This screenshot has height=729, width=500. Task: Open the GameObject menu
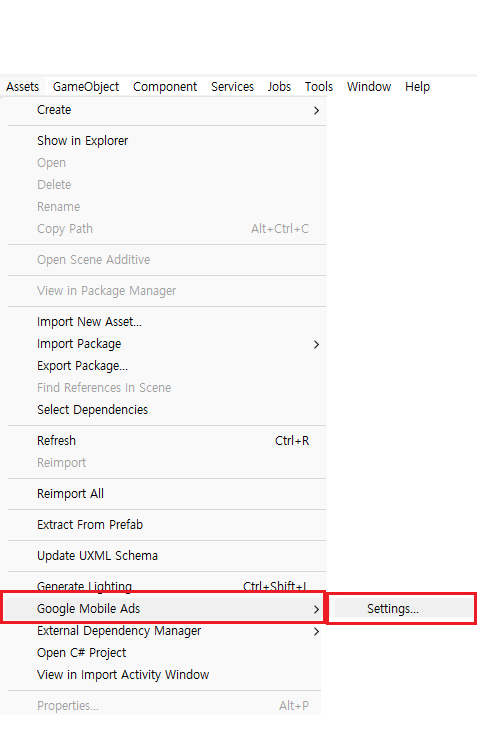[86, 87]
